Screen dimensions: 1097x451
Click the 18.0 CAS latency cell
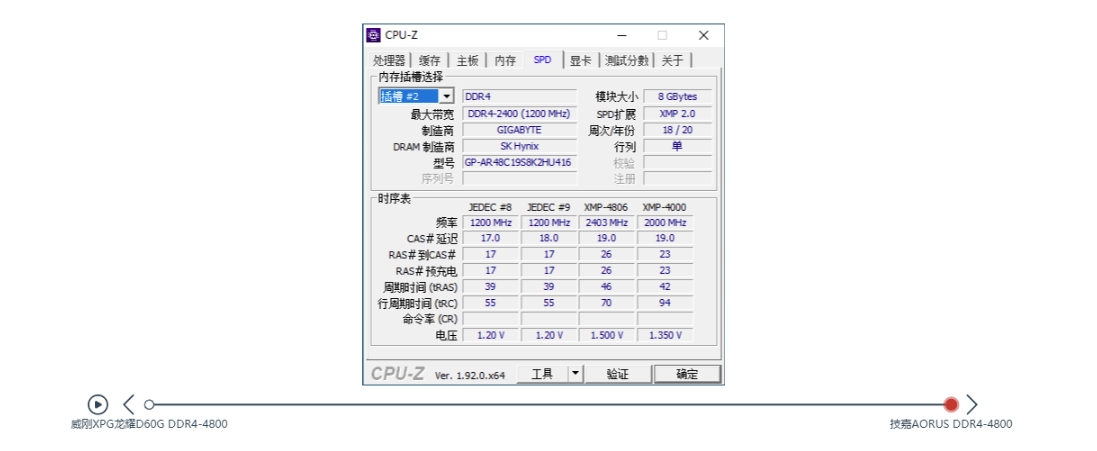click(548, 238)
